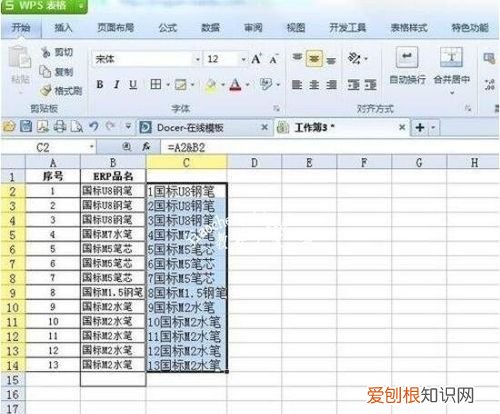Viewport: 500px width, 414px height.
Task: Switch to 数据 ribbon tab
Action: 210,28
